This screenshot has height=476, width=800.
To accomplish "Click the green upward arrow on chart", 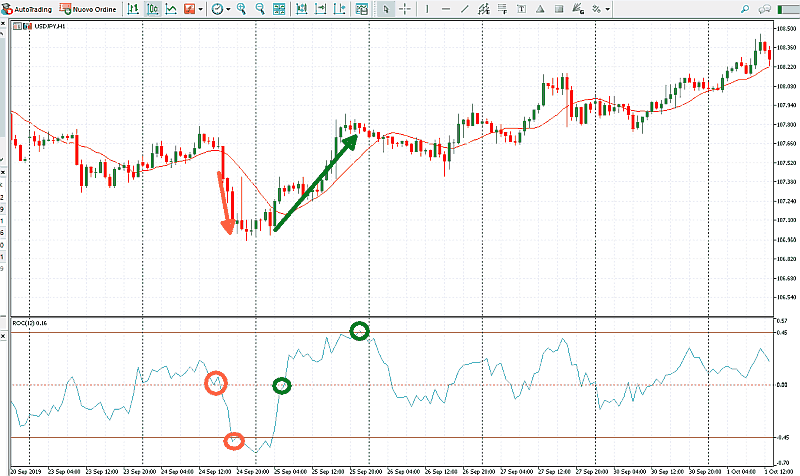I will pyautogui.click(x=315, y=182).
